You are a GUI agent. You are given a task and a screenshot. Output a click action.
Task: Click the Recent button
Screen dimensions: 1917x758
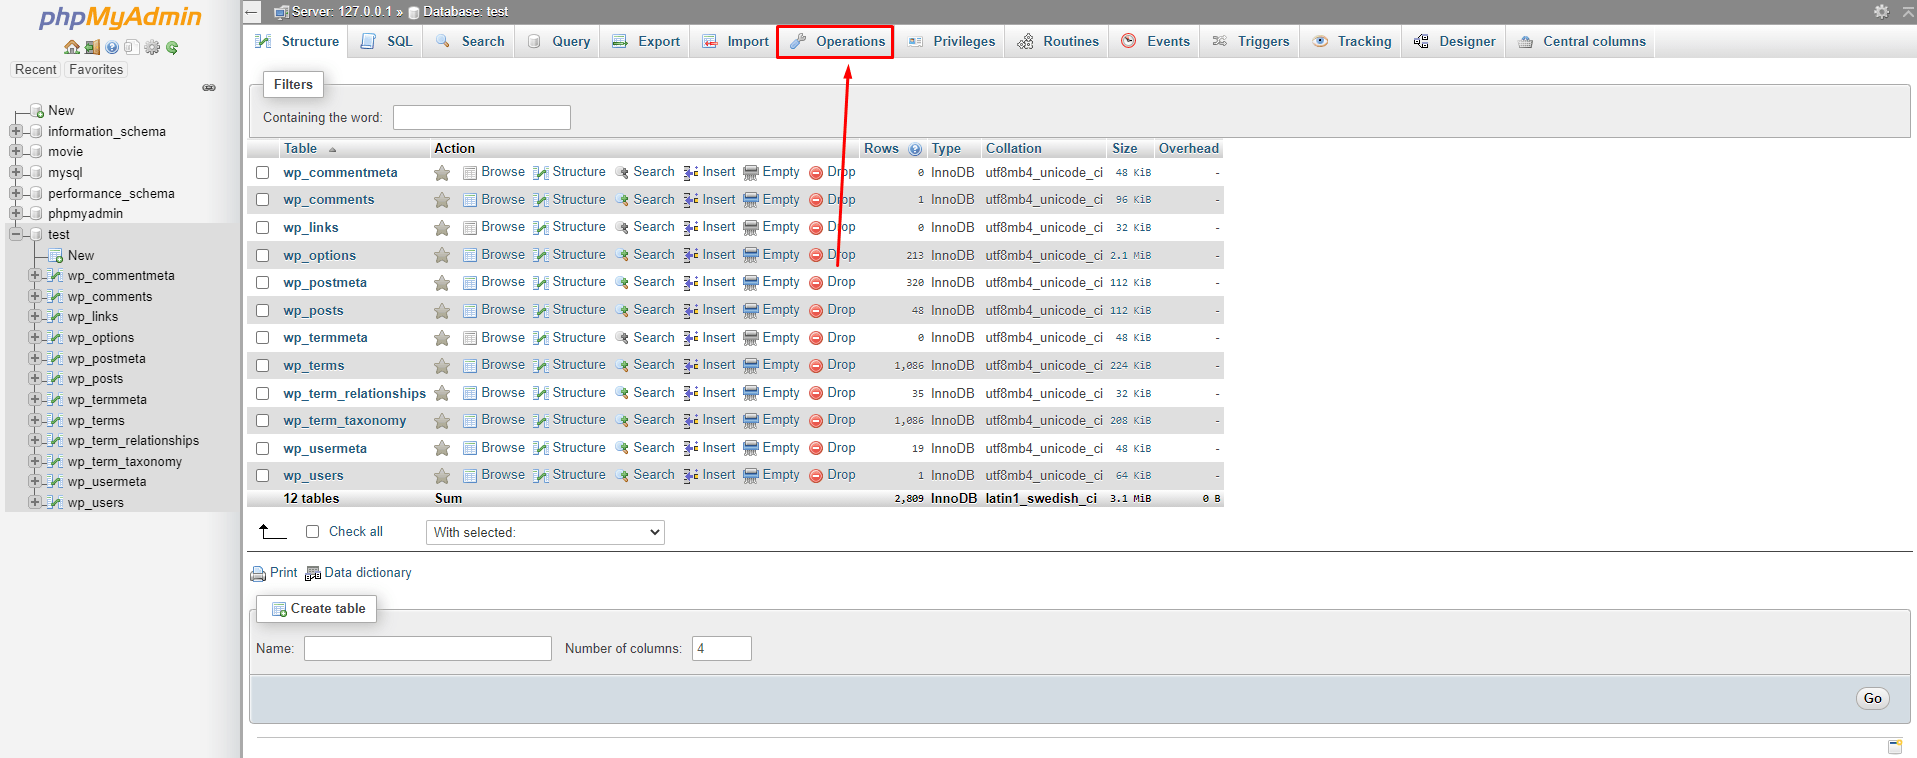click(36, 70)
